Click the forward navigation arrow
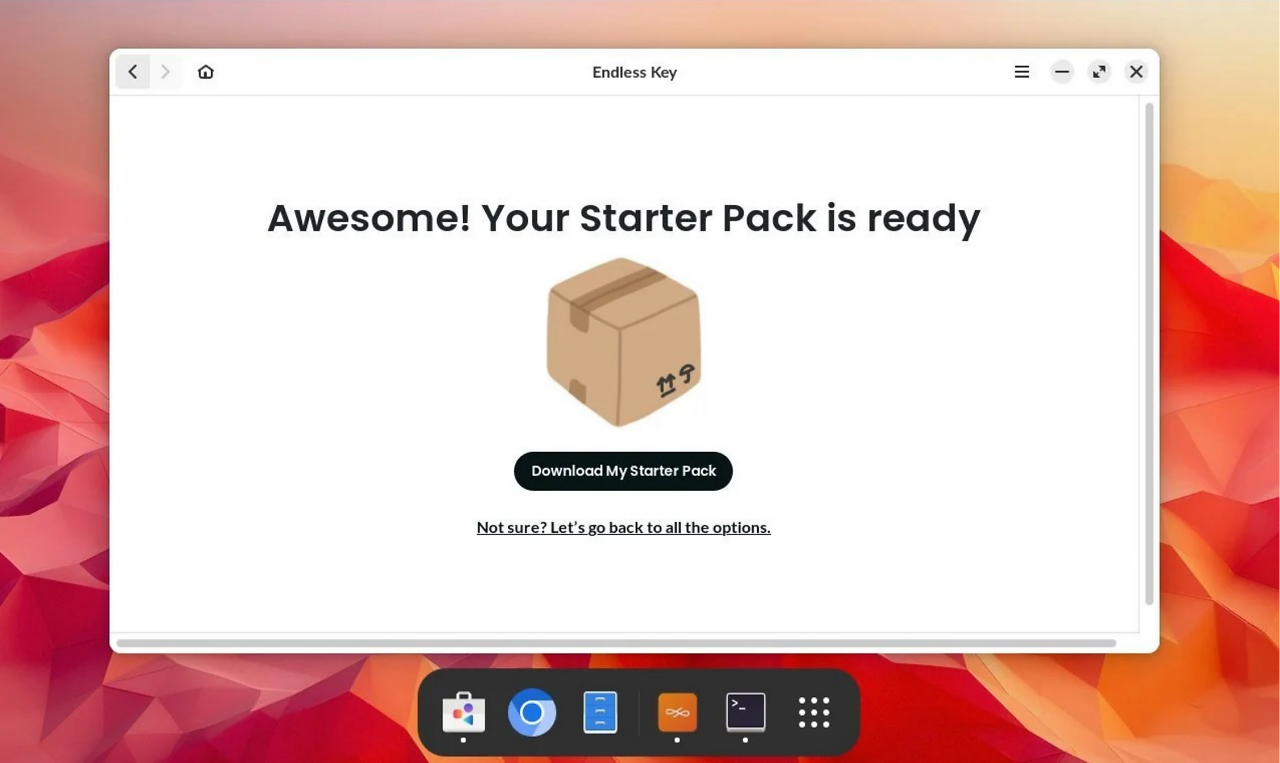 point(166,72)
